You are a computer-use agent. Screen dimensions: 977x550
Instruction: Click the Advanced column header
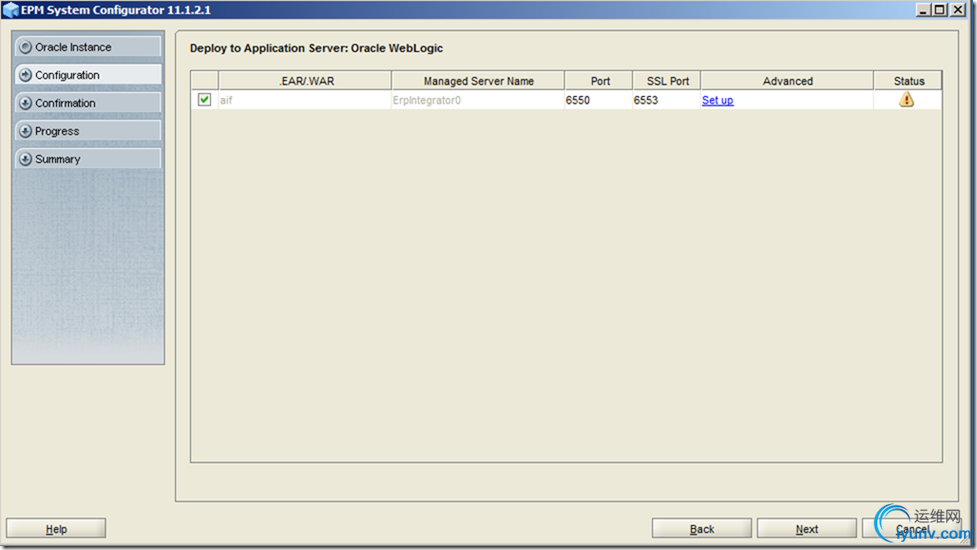(787, 81)
